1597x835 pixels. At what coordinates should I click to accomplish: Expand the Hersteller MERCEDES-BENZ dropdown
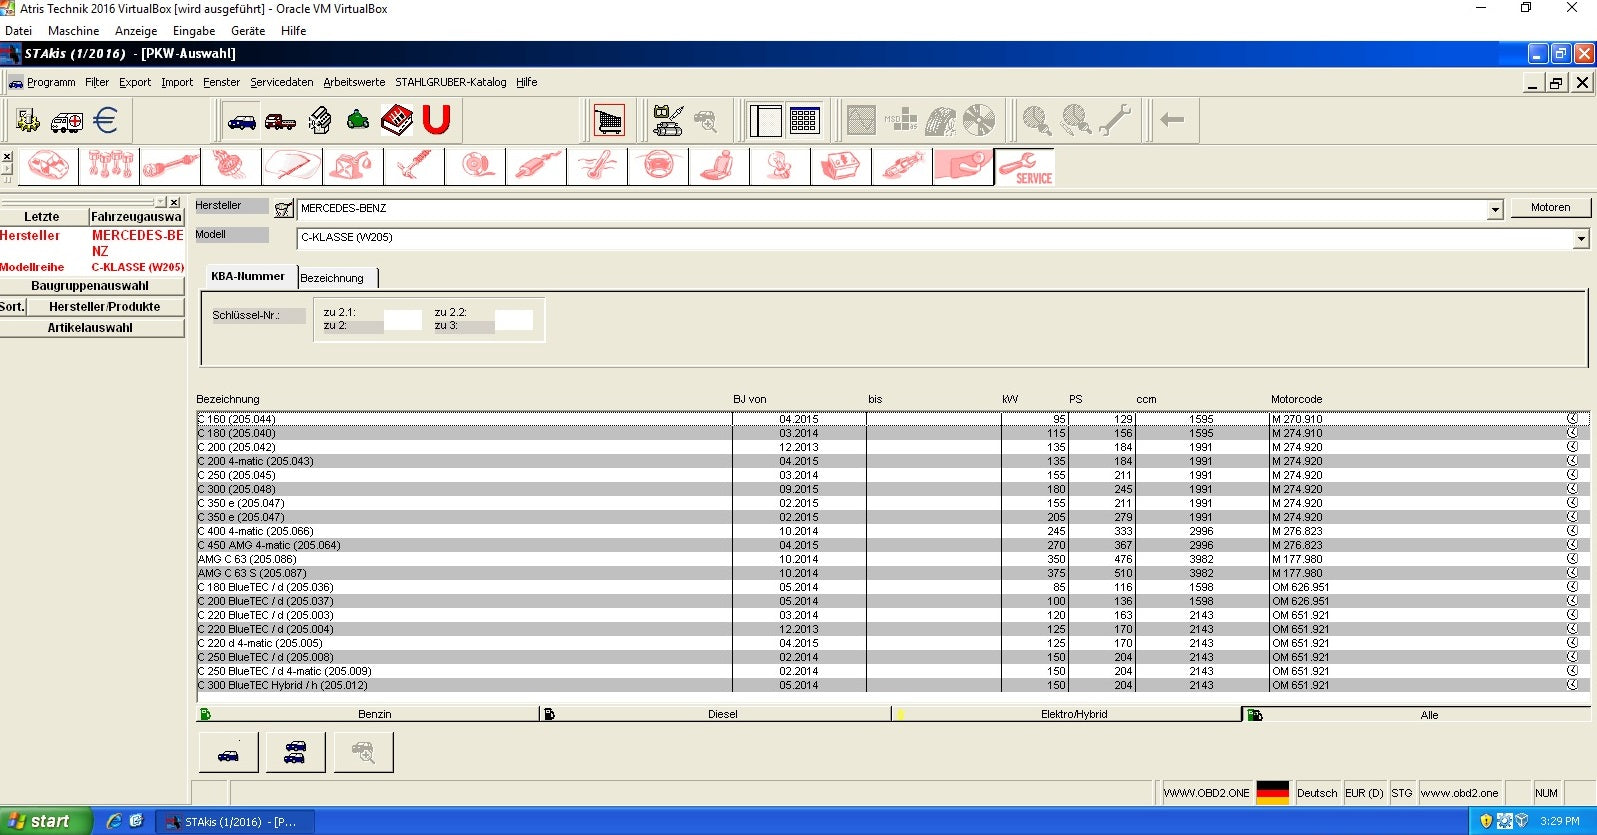pos(1495,210)
